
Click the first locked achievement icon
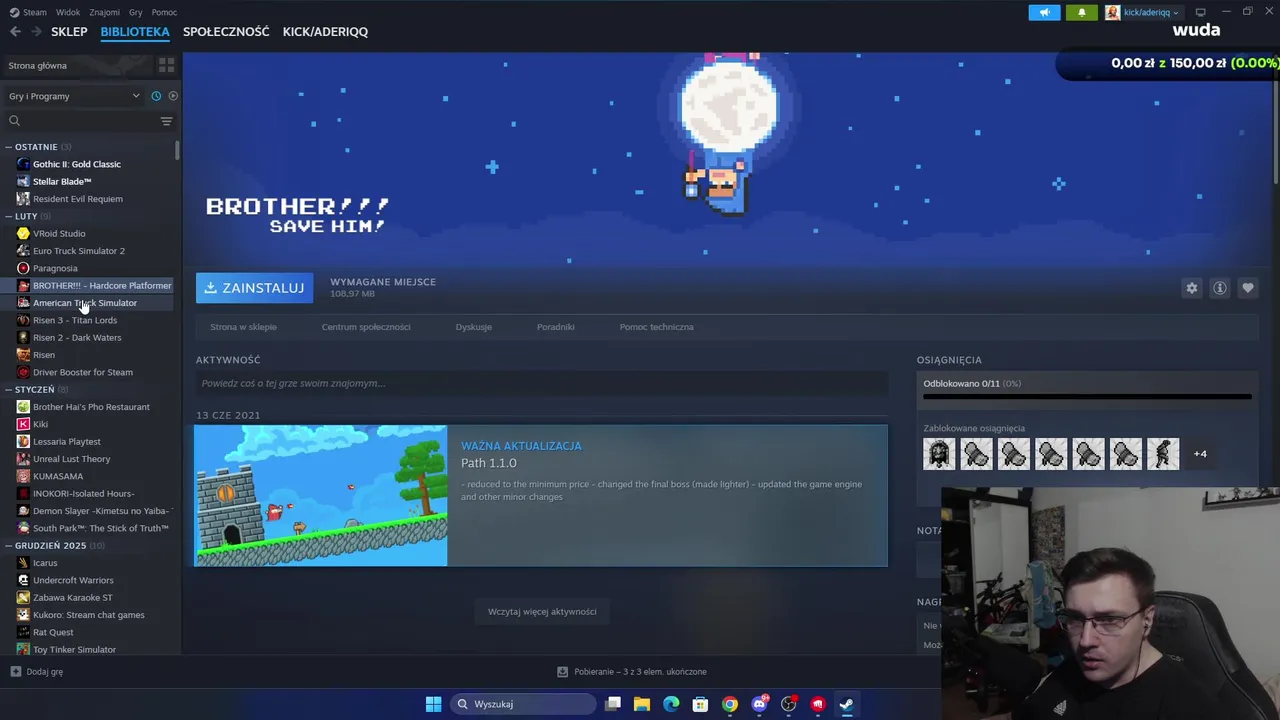[939, 454]
